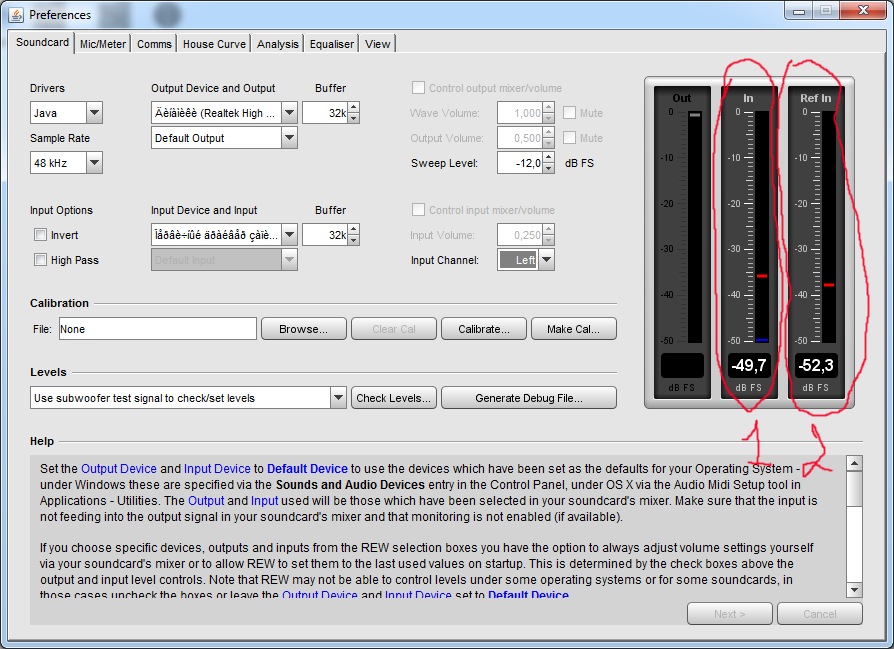Open the disabled Default Input dropdown
The image size is (894, 649).
(x=290, y=259)
